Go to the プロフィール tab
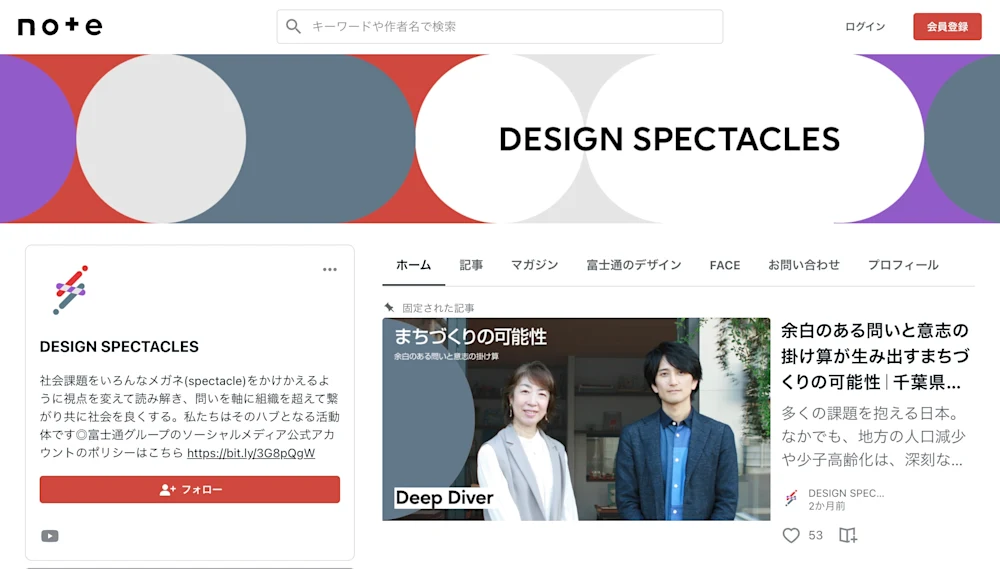This screenshot has width=1000, height=569. [x=903, y=265]
